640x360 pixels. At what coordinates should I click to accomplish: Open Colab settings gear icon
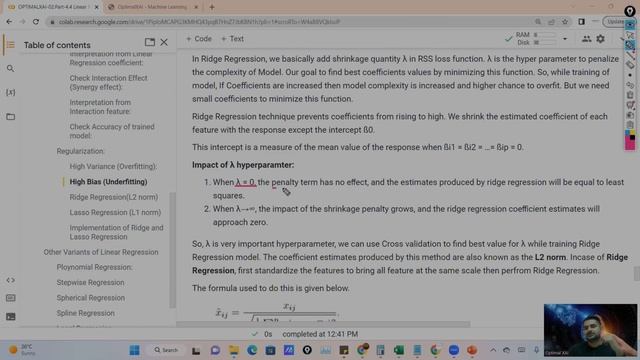tap(600, 39)
